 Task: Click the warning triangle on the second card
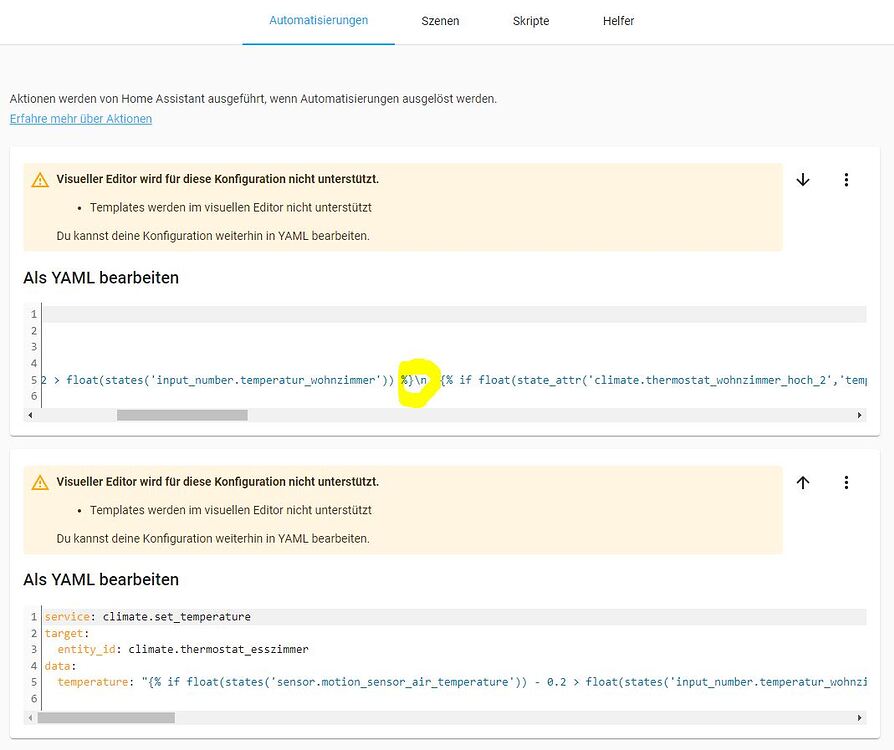pos(40,482)
